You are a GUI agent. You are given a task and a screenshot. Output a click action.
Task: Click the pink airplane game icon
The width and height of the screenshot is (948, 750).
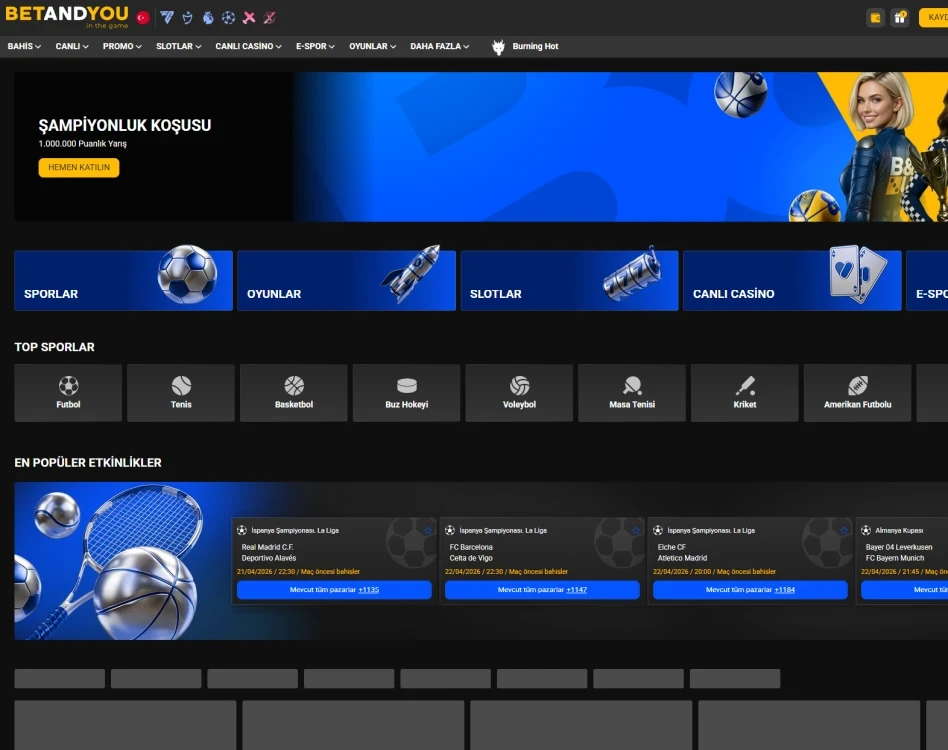(x=249, y=18)
